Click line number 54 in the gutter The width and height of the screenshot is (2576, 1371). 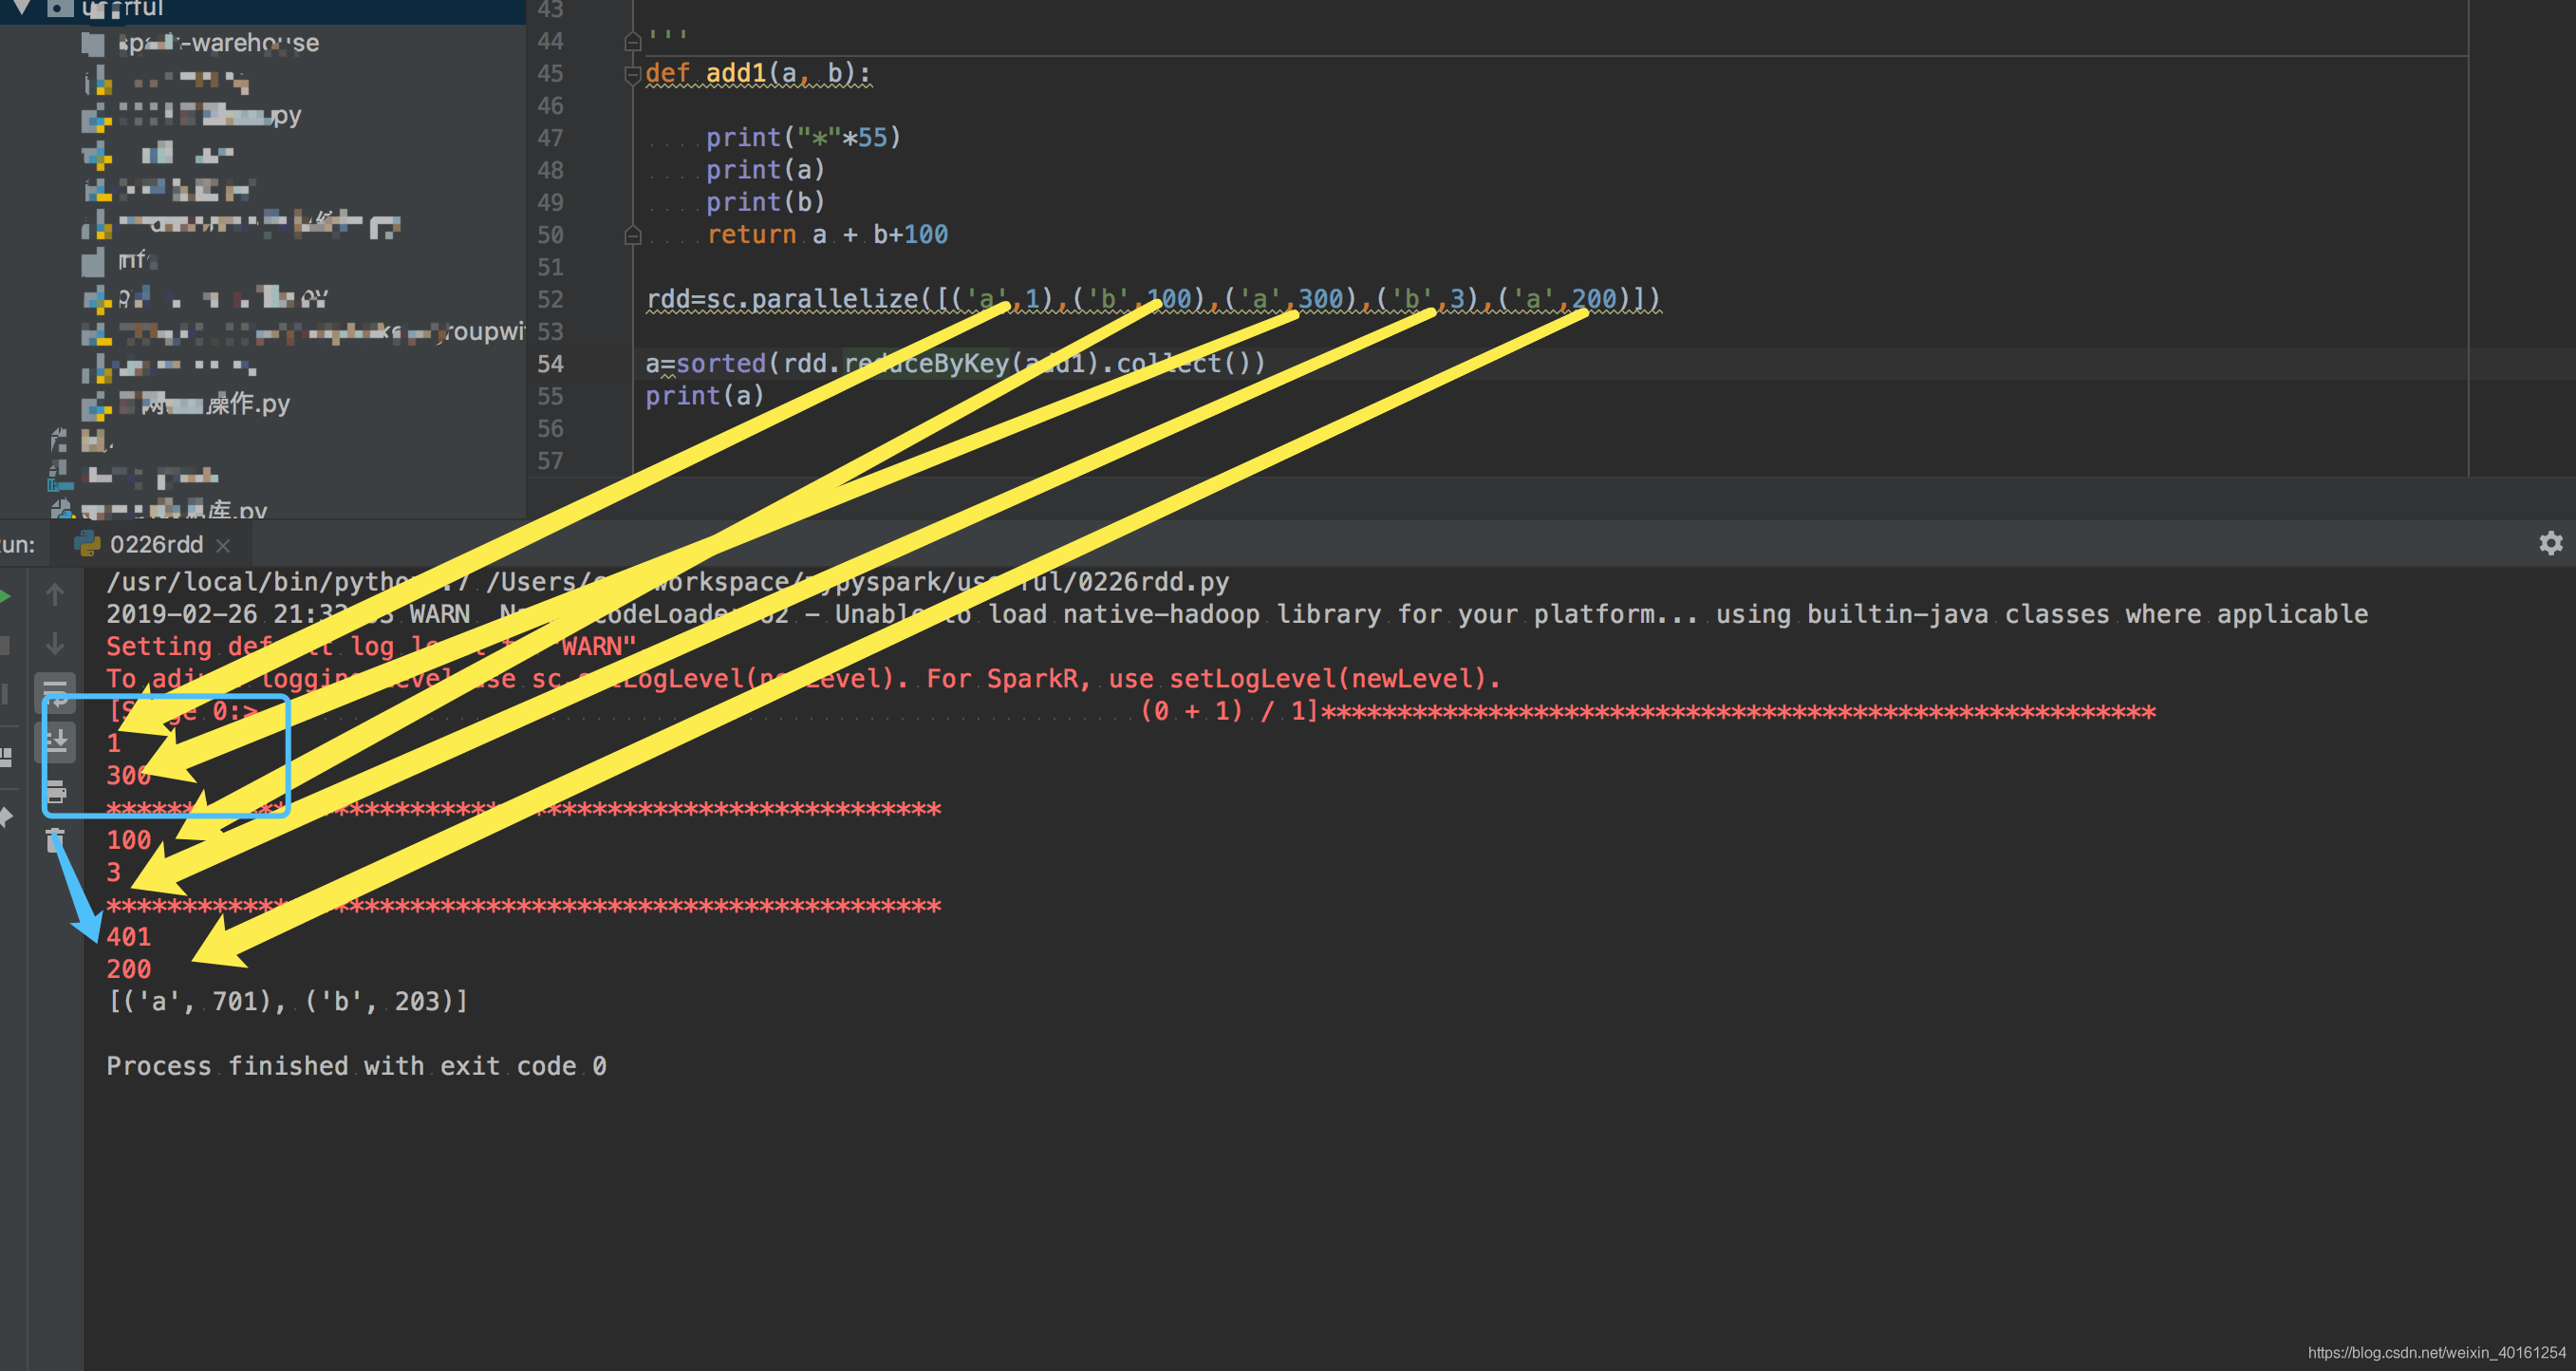tap(550, 364)
